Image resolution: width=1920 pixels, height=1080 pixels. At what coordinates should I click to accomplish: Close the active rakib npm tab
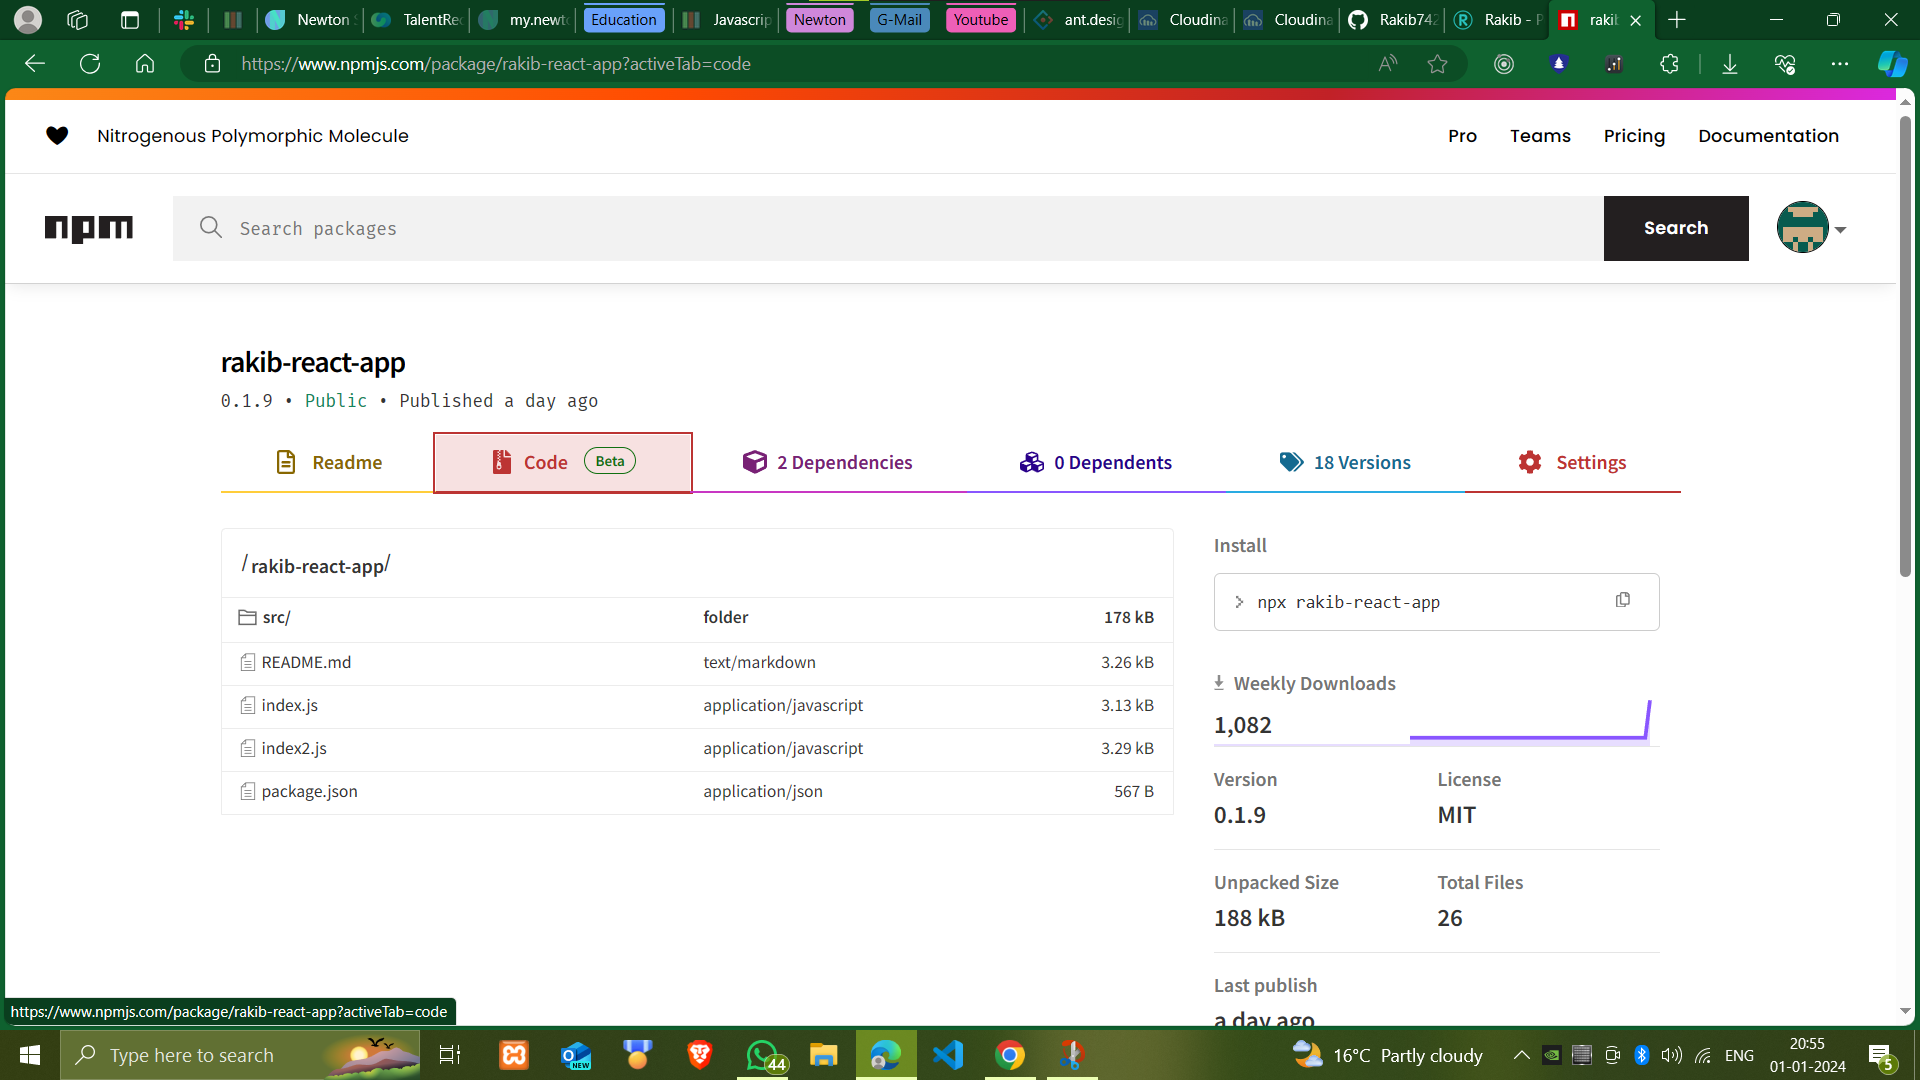point(1636,20)
